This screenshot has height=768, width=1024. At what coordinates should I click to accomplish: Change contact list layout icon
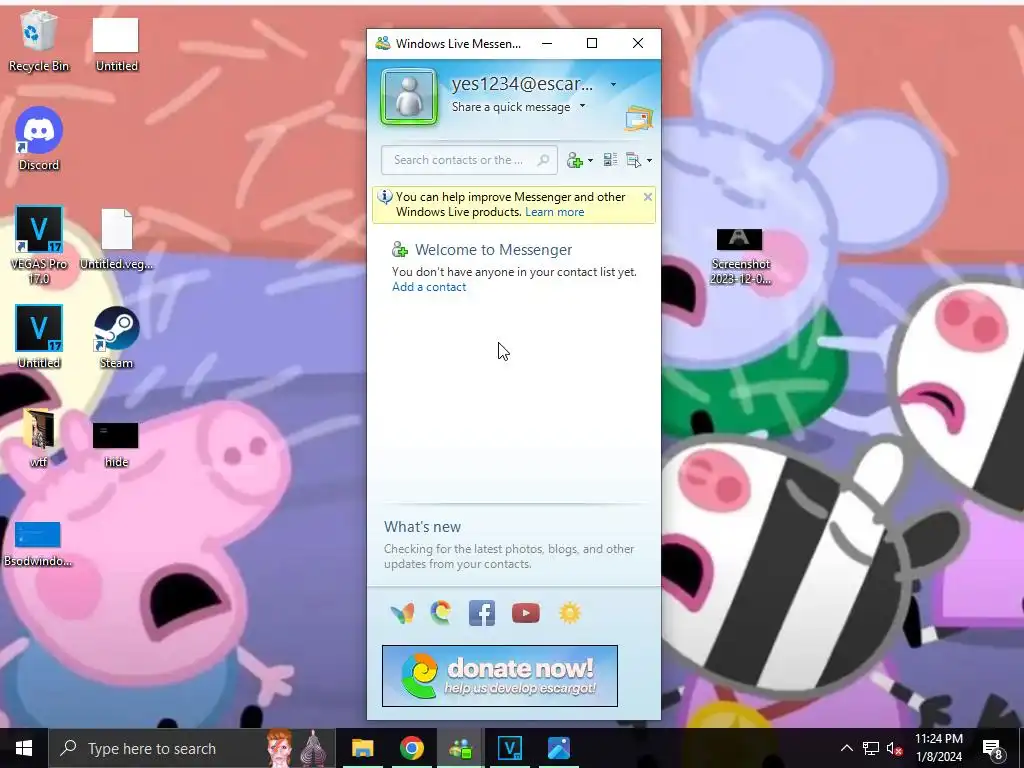click(x=610, y=159)
